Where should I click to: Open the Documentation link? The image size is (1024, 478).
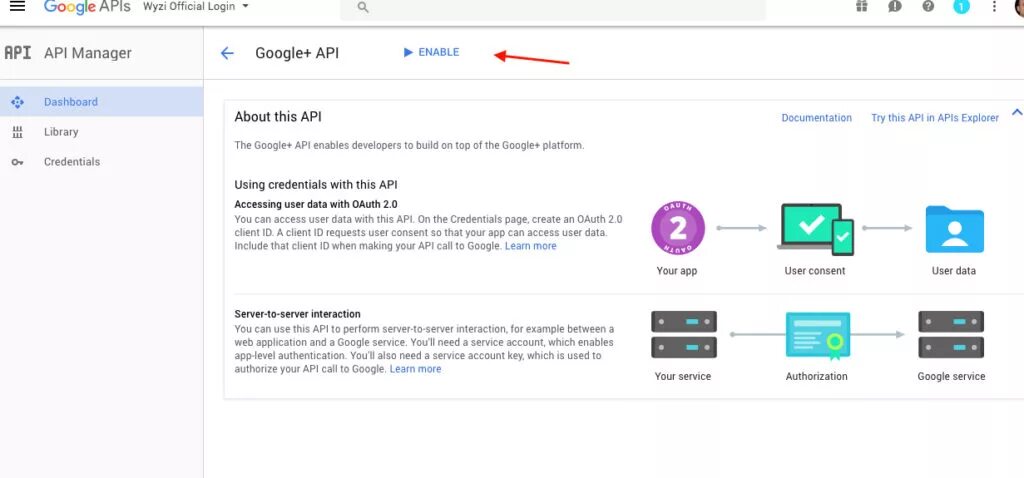coord(816,118)
